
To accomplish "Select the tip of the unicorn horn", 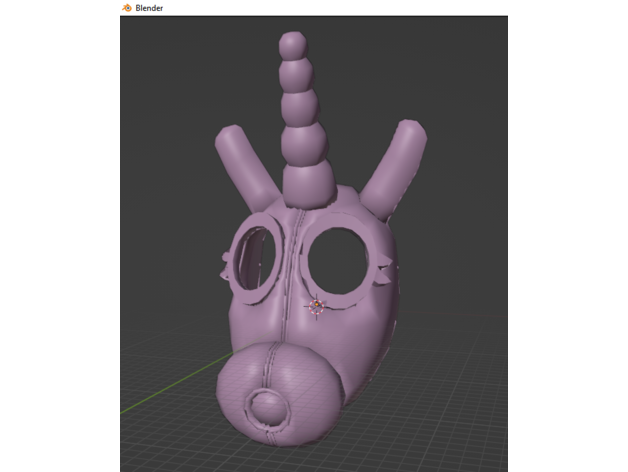I will click(292, 46).
